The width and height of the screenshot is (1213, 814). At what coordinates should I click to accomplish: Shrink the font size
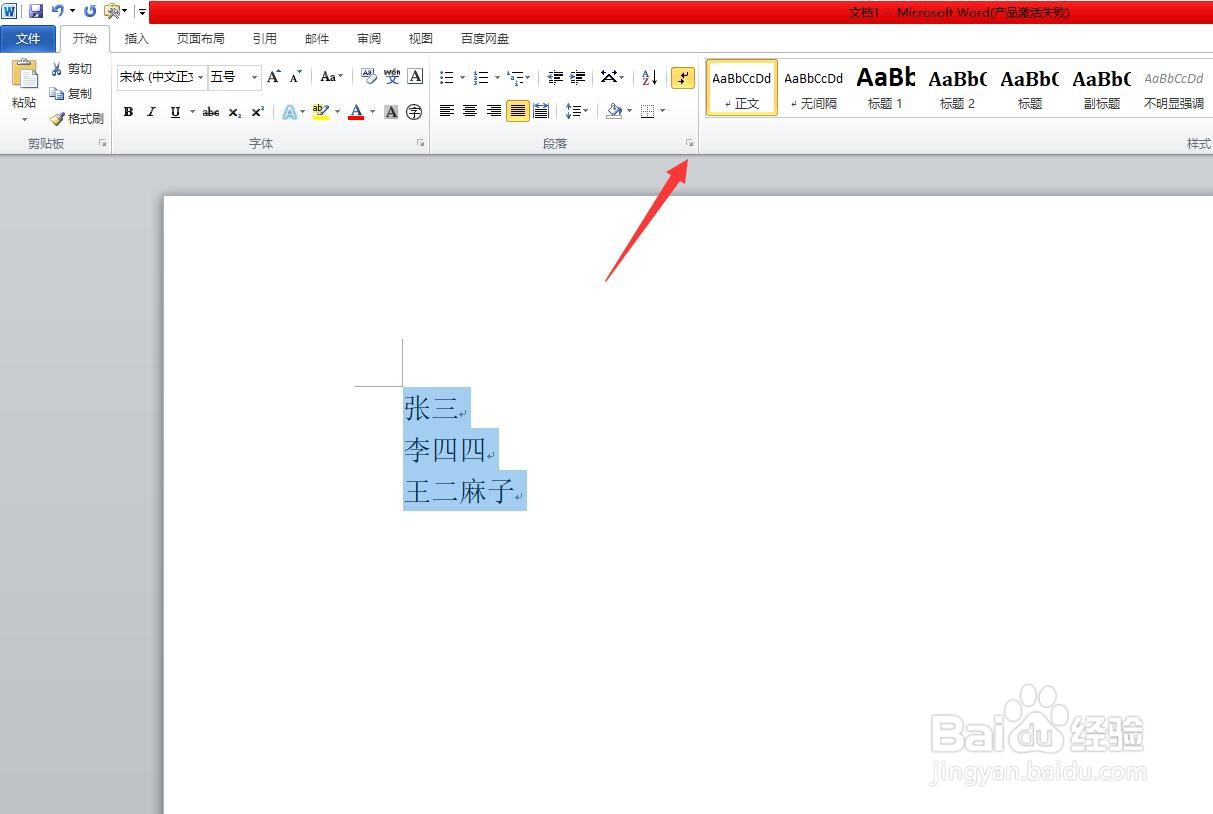(x=295, y=77)
